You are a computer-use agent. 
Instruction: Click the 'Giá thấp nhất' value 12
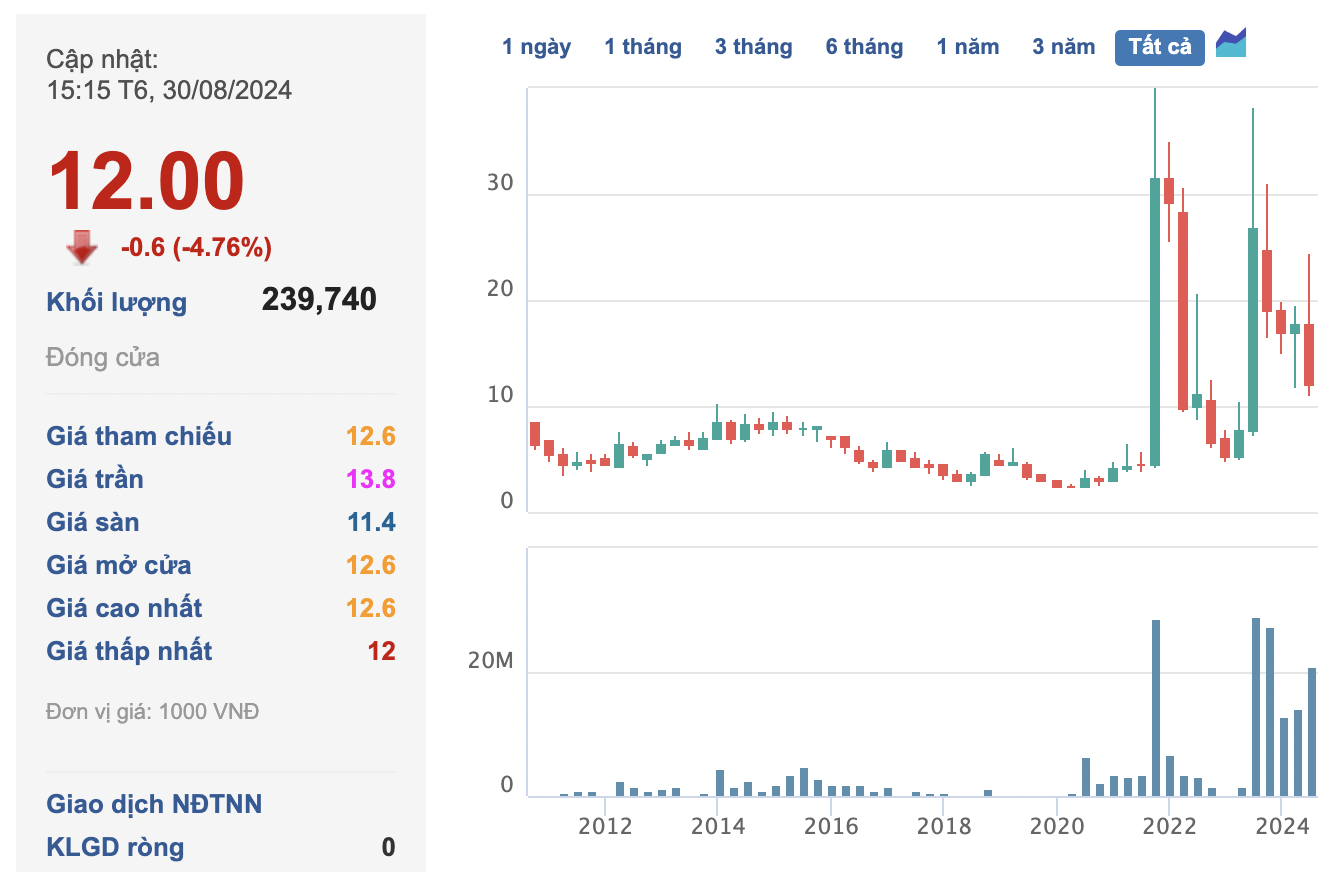click(x=382, y=651)
